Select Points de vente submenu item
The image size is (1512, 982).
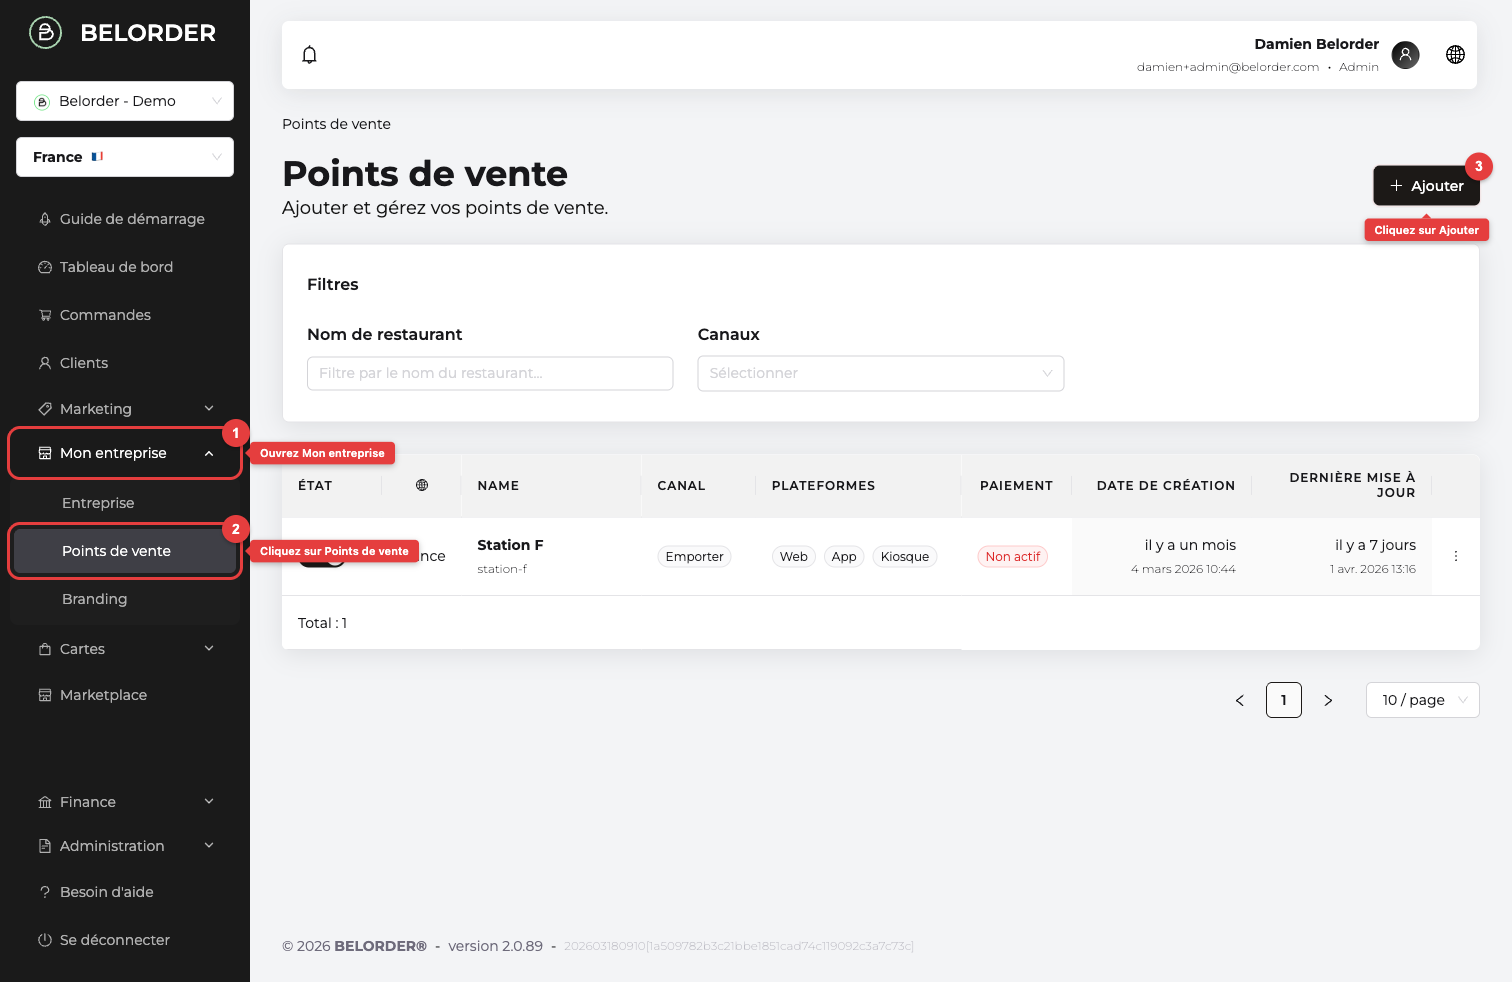[125, 551]
